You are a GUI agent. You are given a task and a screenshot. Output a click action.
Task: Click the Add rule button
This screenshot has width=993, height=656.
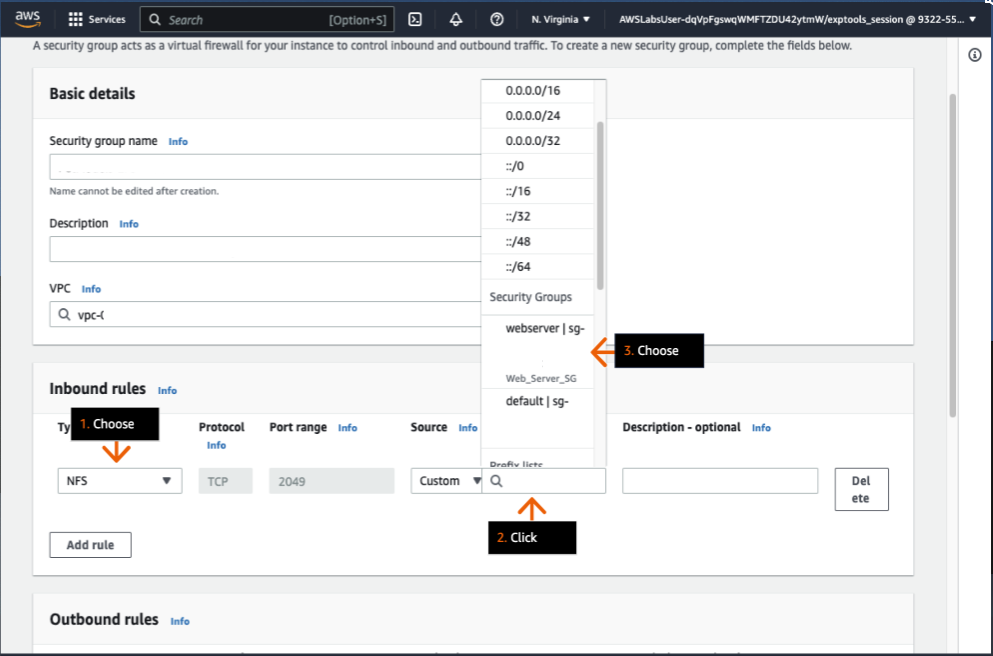click(x=90, y=544)
